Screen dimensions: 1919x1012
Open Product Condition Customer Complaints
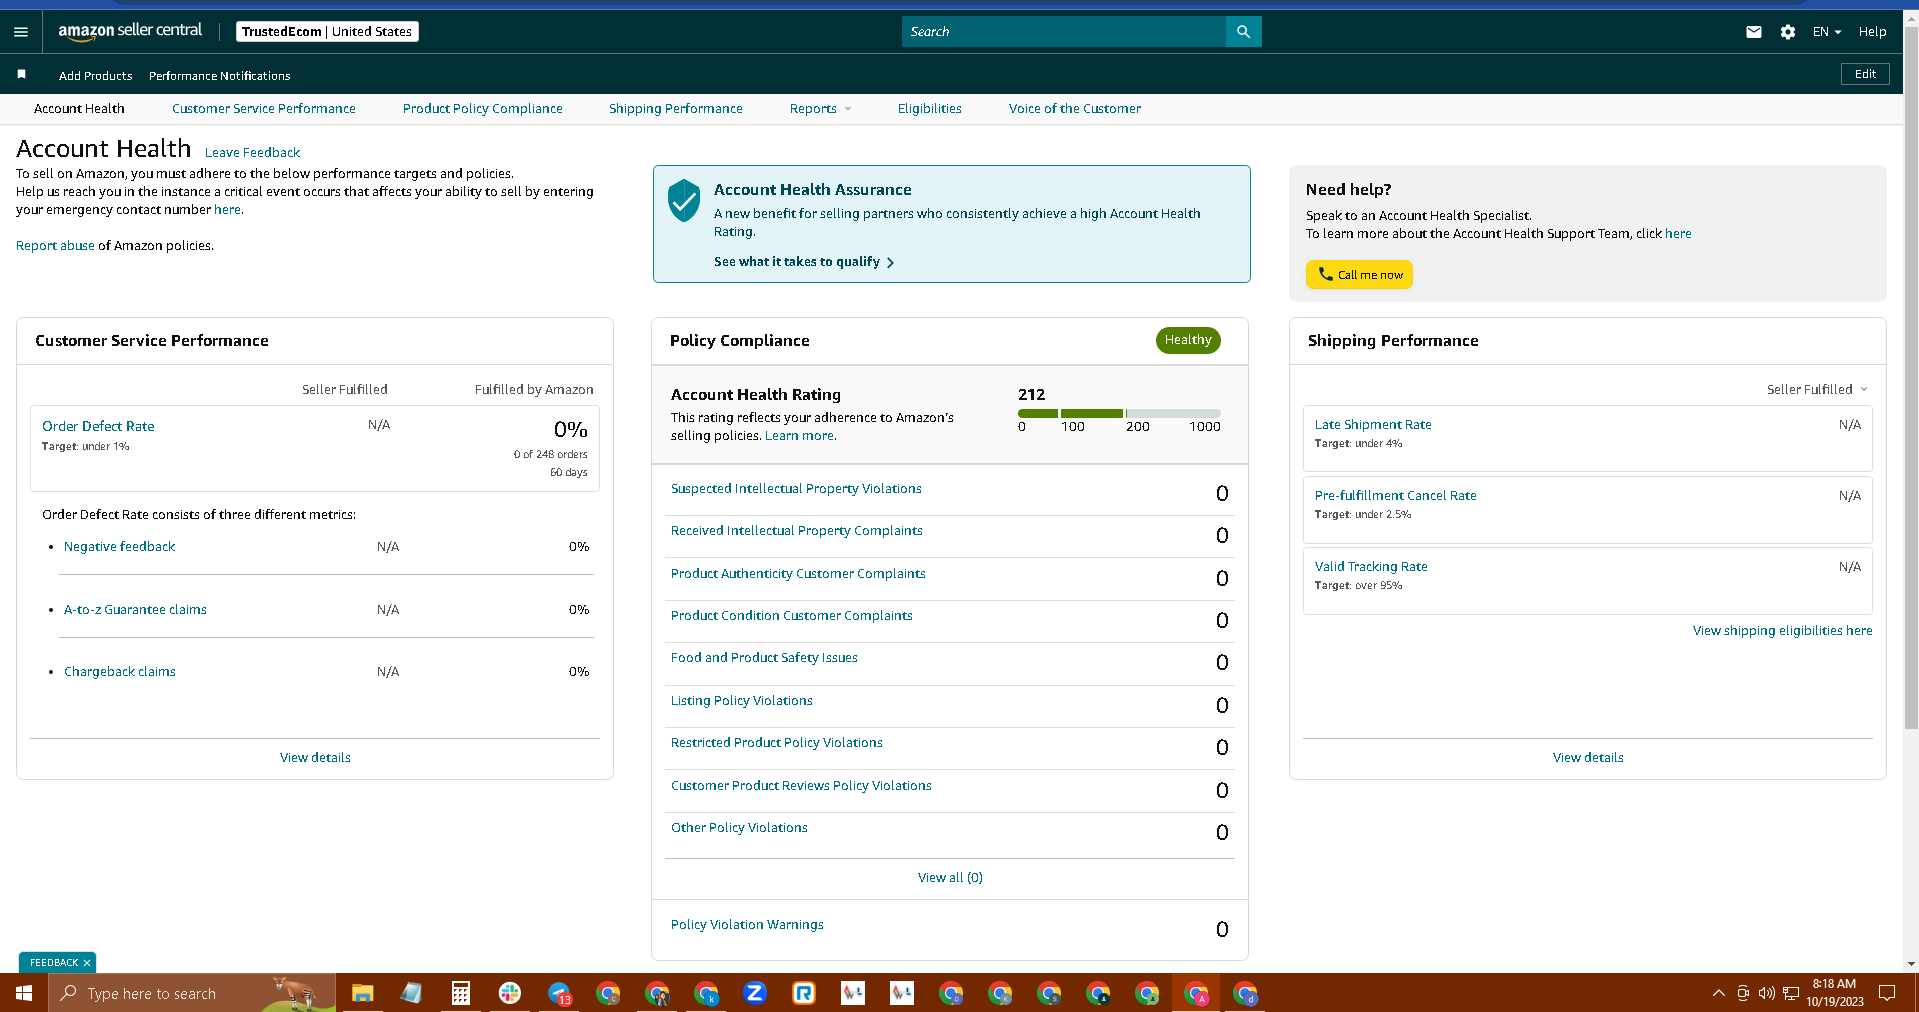792,616
